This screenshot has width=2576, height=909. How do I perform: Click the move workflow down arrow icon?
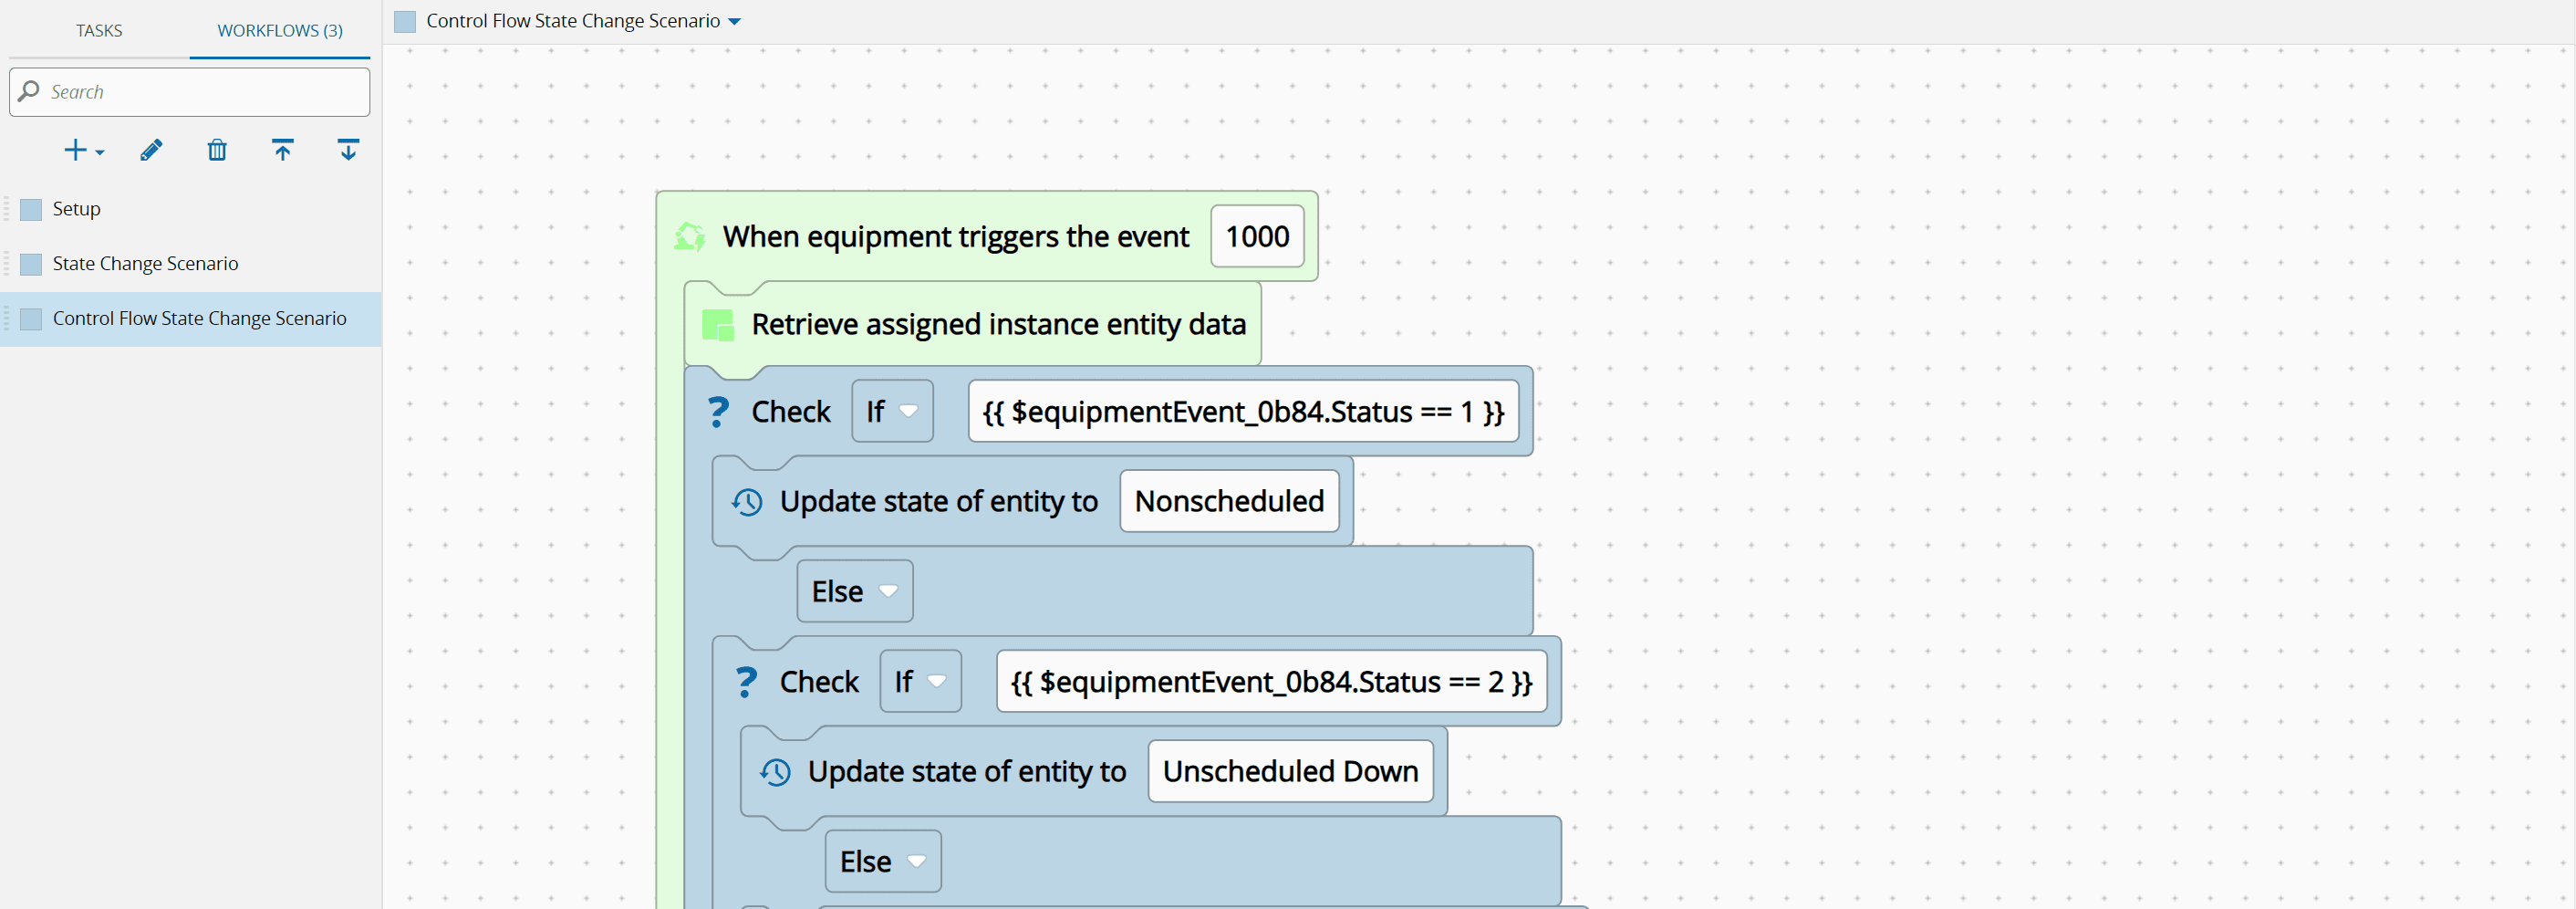(348, 150)
